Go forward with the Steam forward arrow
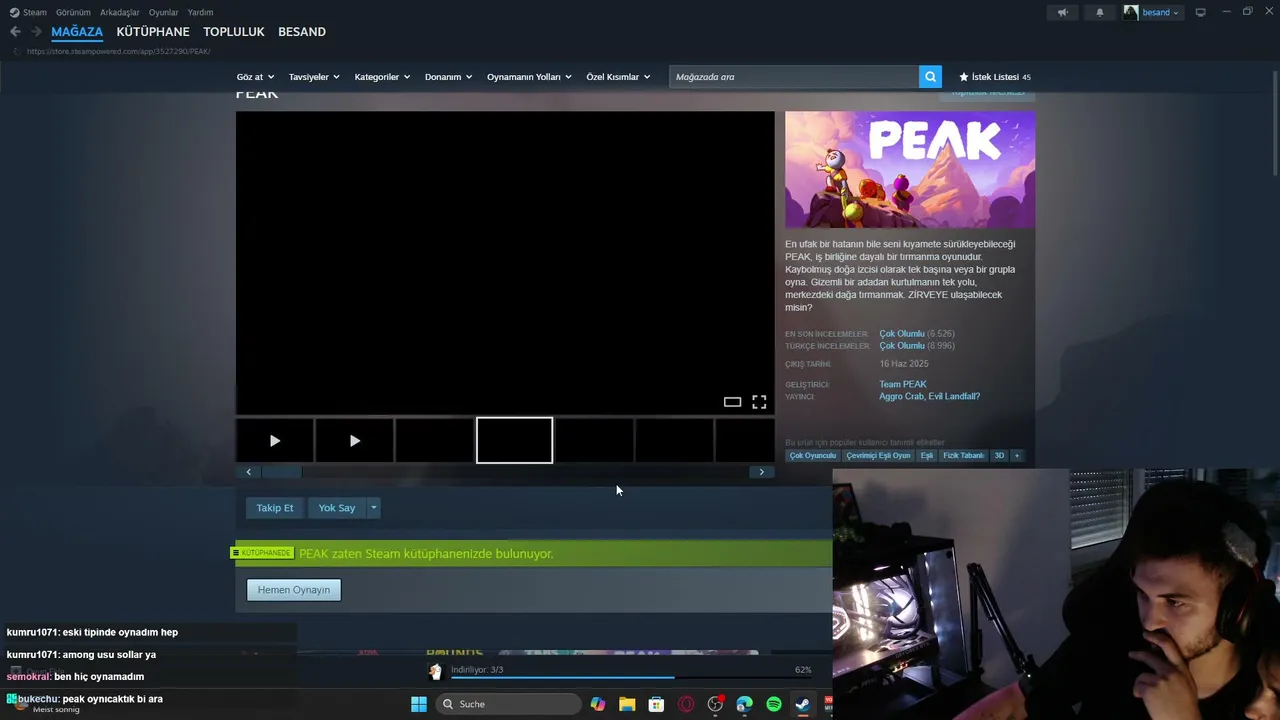 pos(37,32)
